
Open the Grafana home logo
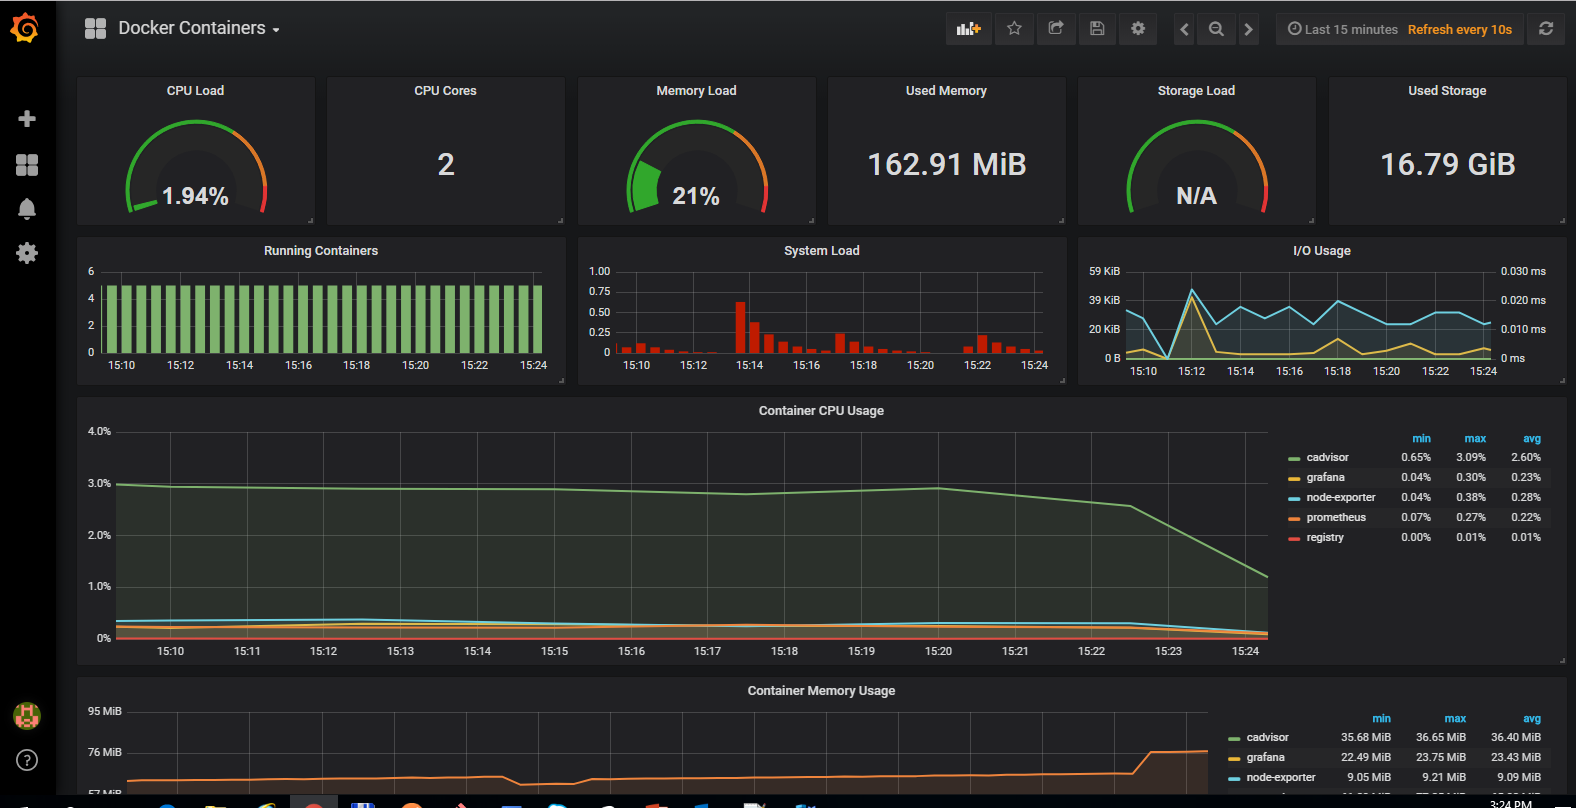(25, 28)
